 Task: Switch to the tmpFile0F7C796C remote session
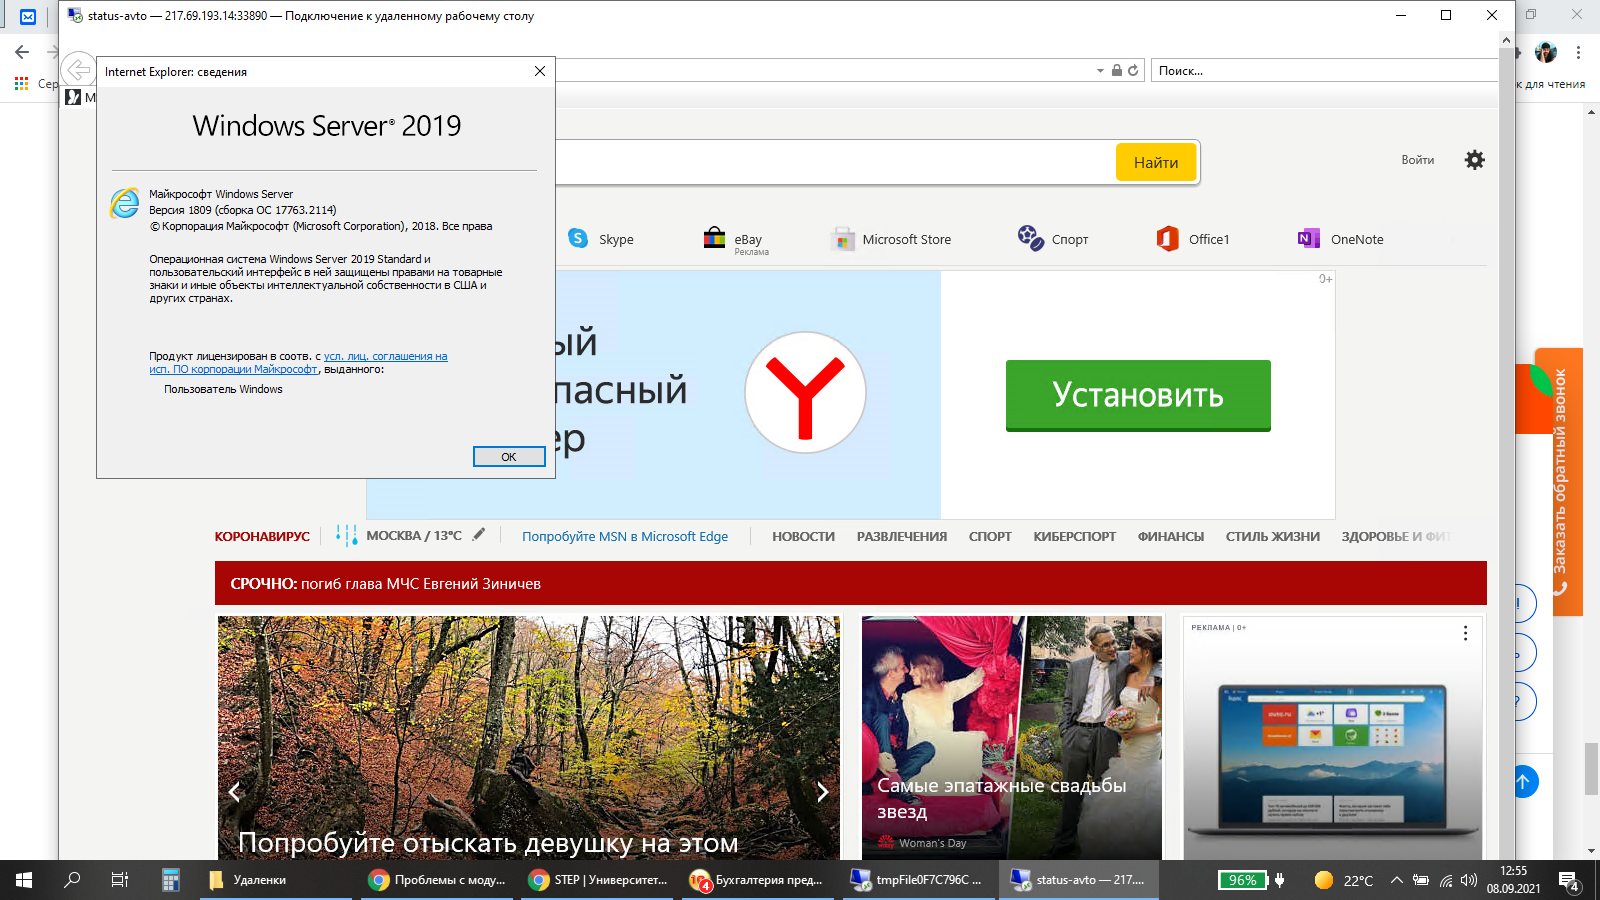coord(919,880)
